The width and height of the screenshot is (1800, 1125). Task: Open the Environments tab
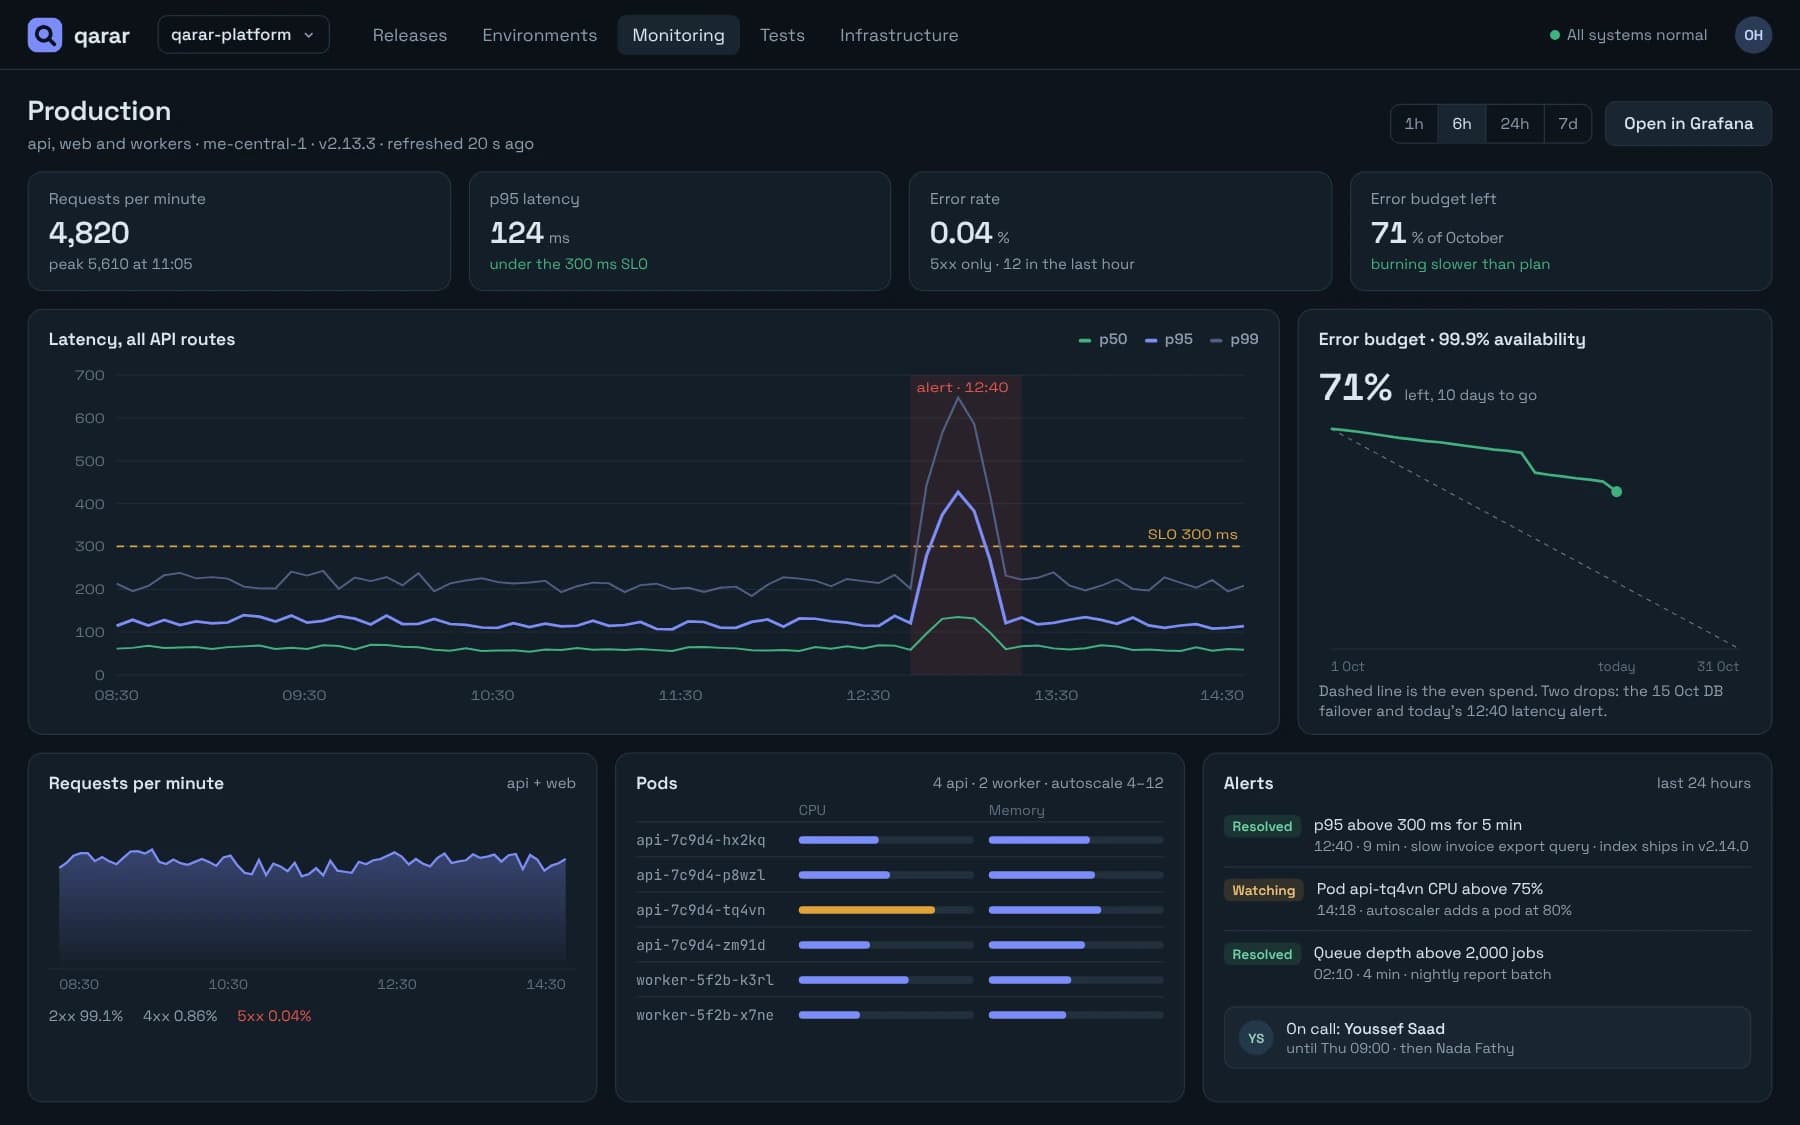540,35
